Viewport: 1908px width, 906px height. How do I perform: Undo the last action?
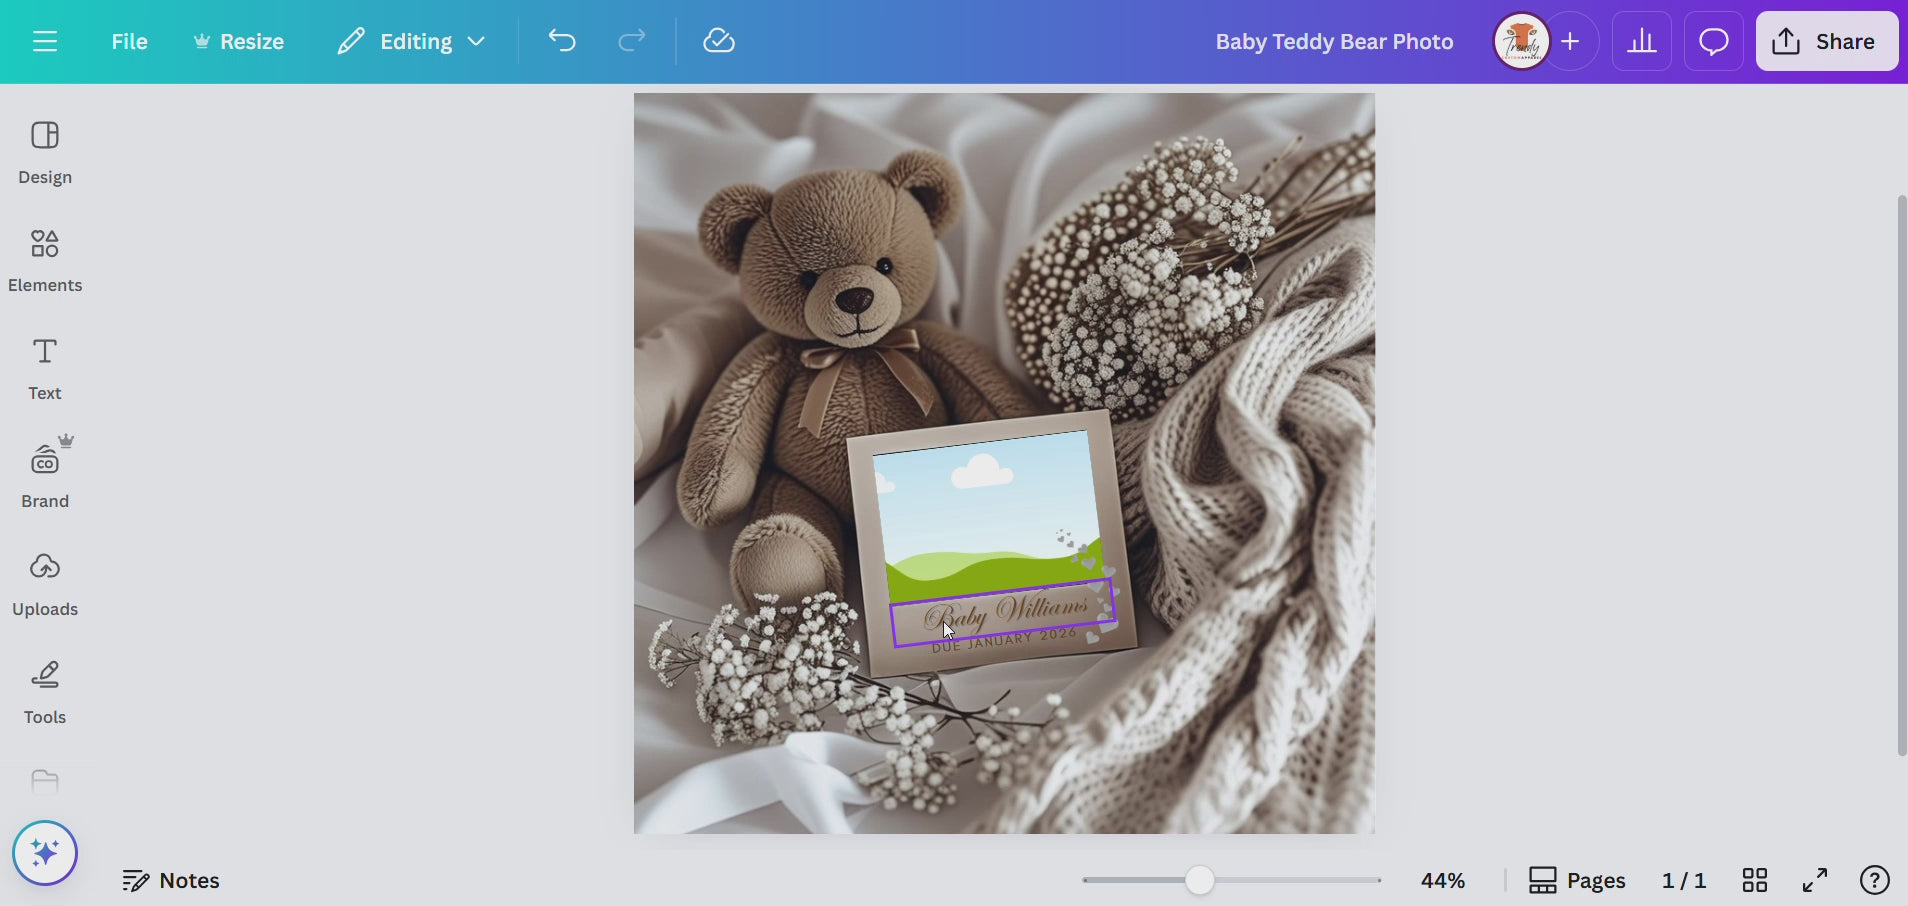click(x=562, y=41)
